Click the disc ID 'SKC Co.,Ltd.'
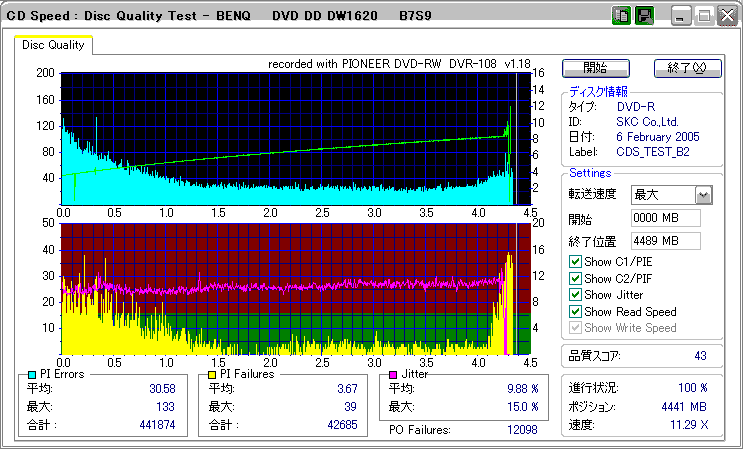The width and height of the screenshot is (743, 449). [x=648, y=121]
